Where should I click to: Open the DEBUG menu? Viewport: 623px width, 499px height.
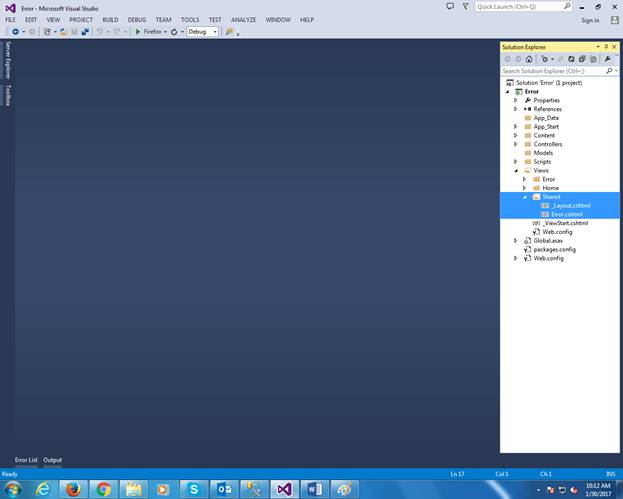click(137, 19)
